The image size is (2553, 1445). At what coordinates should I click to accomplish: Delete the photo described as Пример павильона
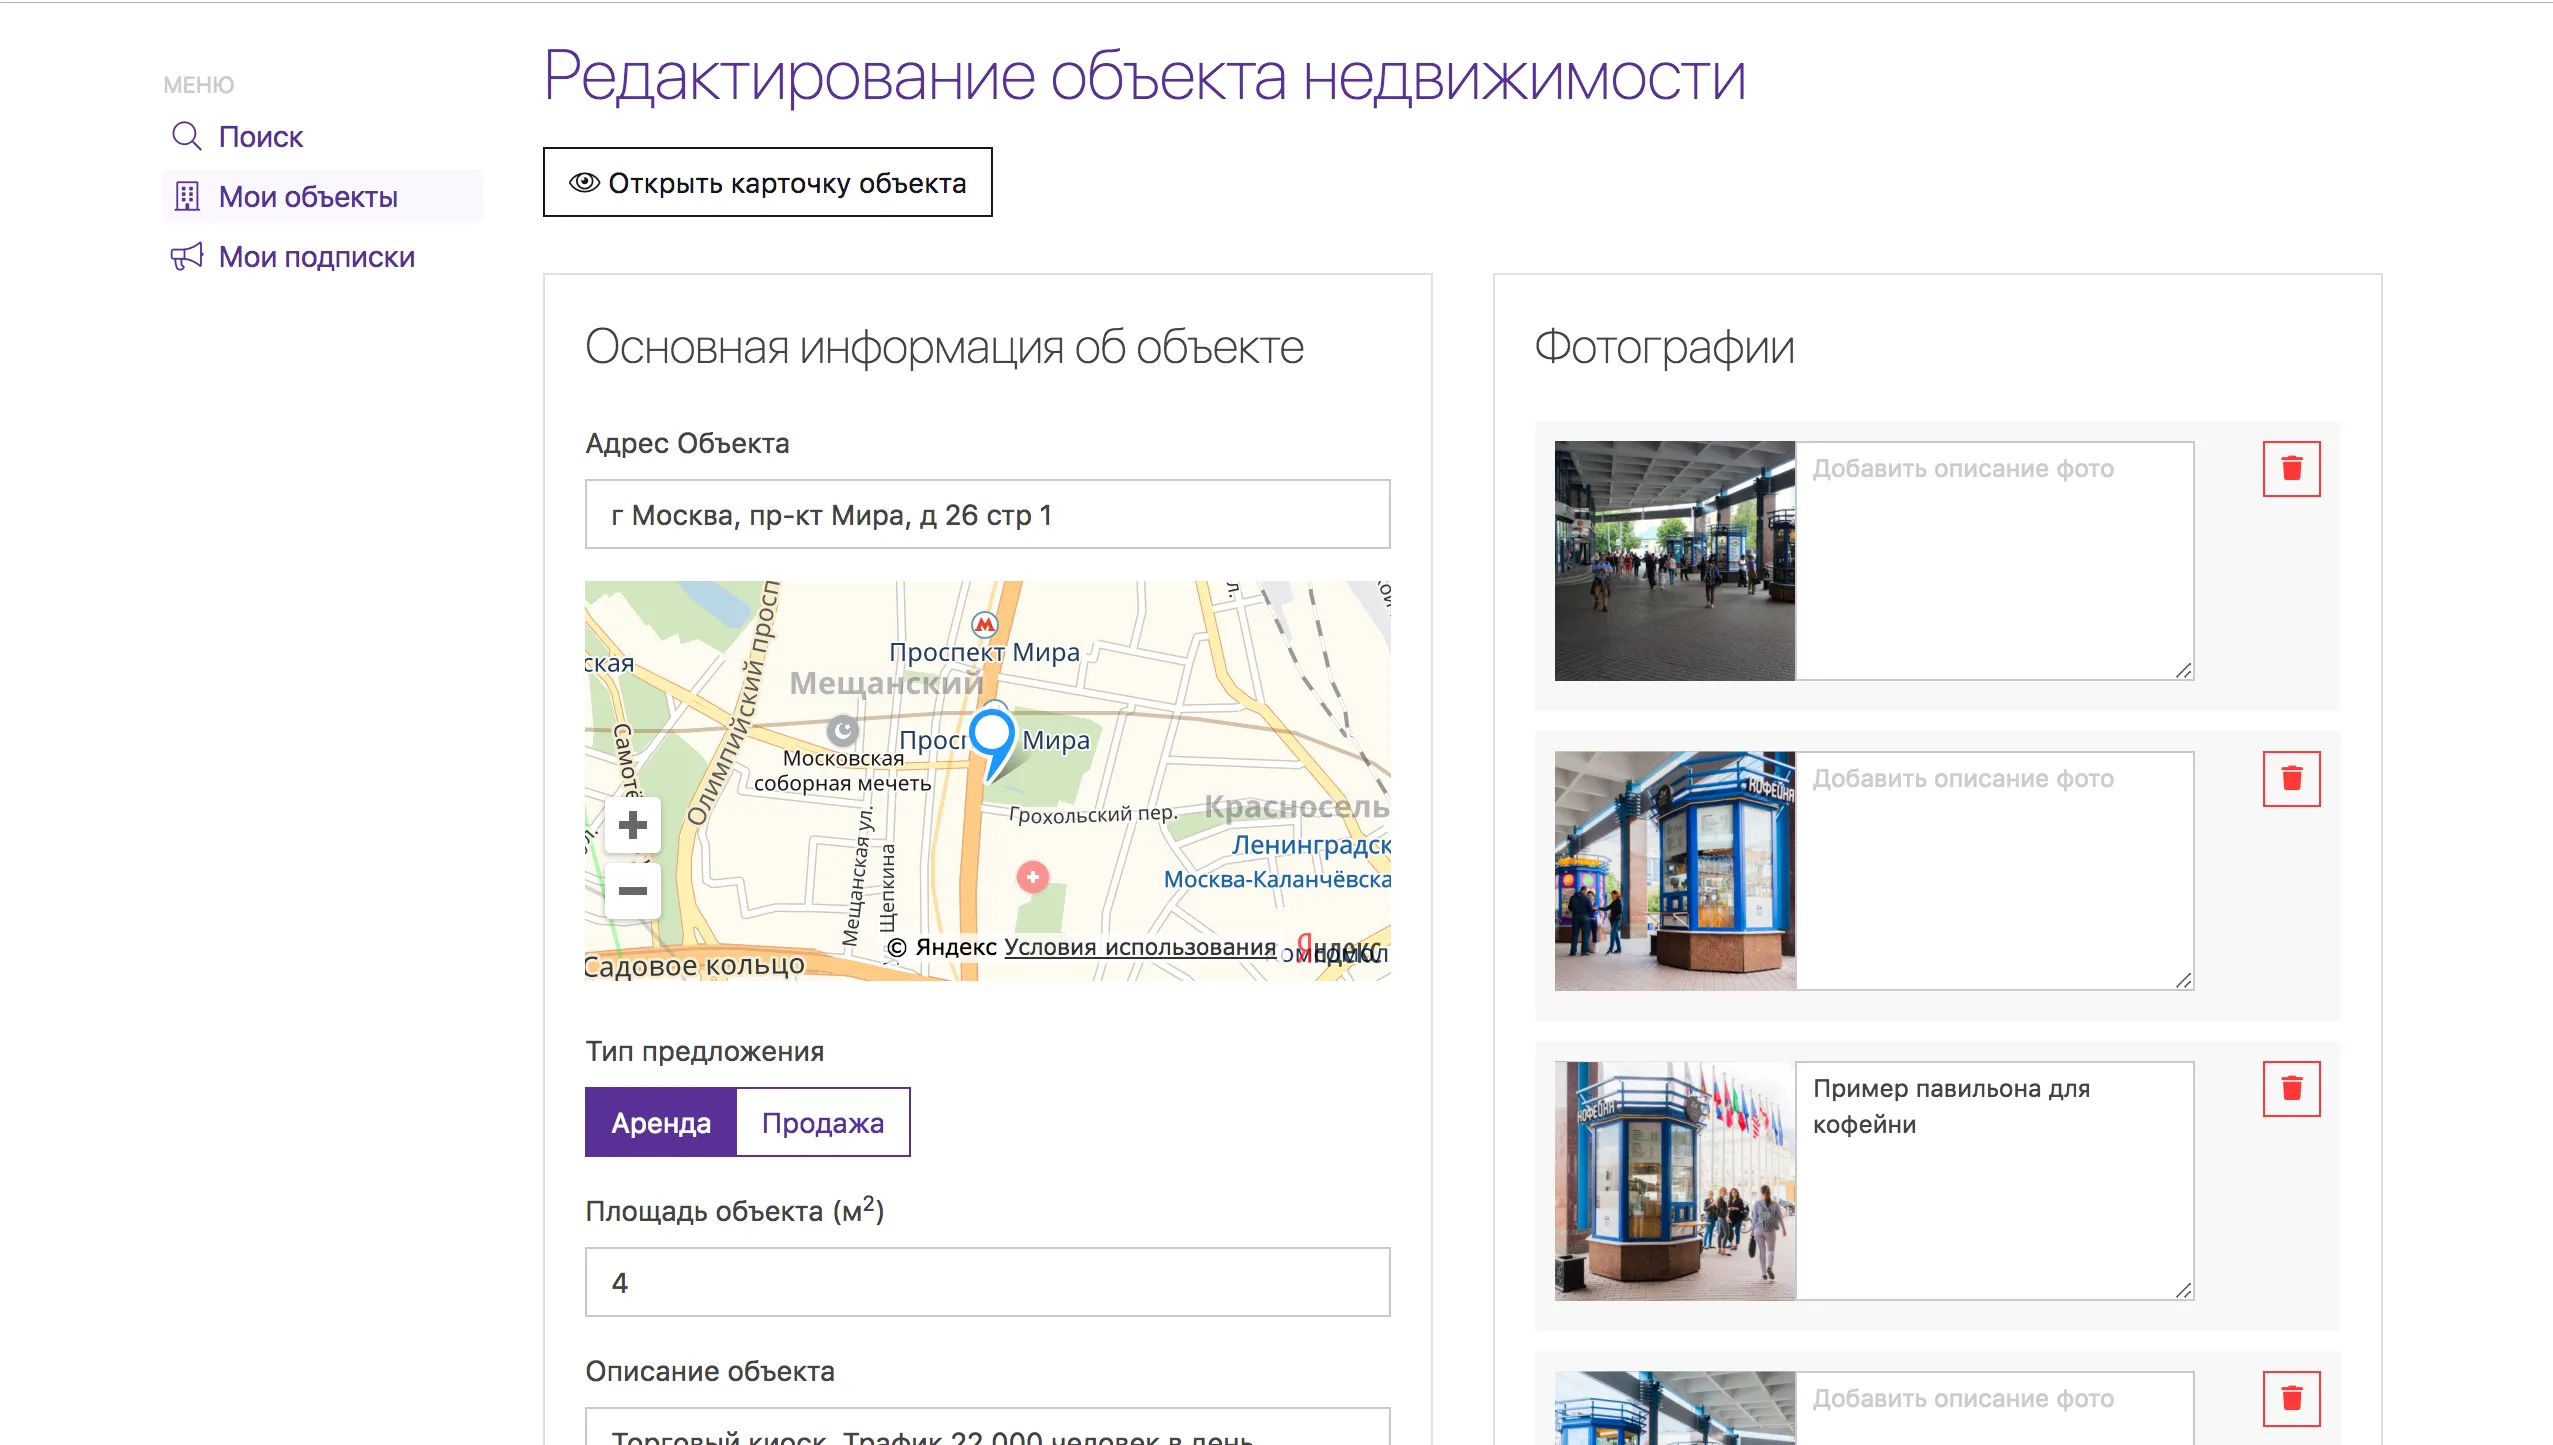pos(2291,1089)
